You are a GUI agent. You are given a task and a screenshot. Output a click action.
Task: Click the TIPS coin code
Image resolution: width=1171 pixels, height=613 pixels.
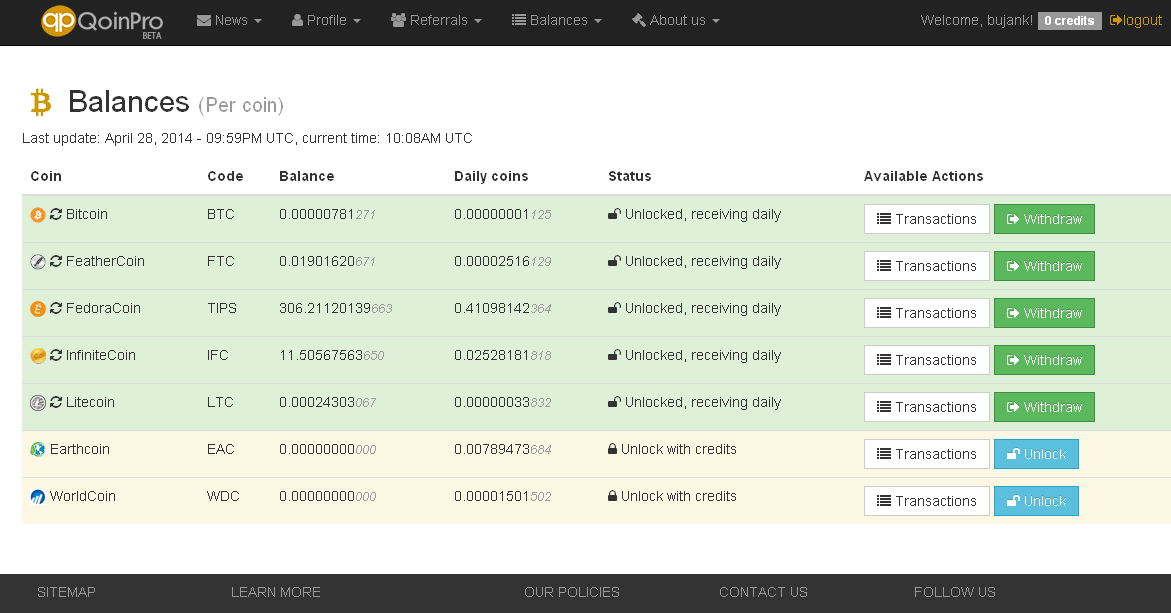(222, 309)
